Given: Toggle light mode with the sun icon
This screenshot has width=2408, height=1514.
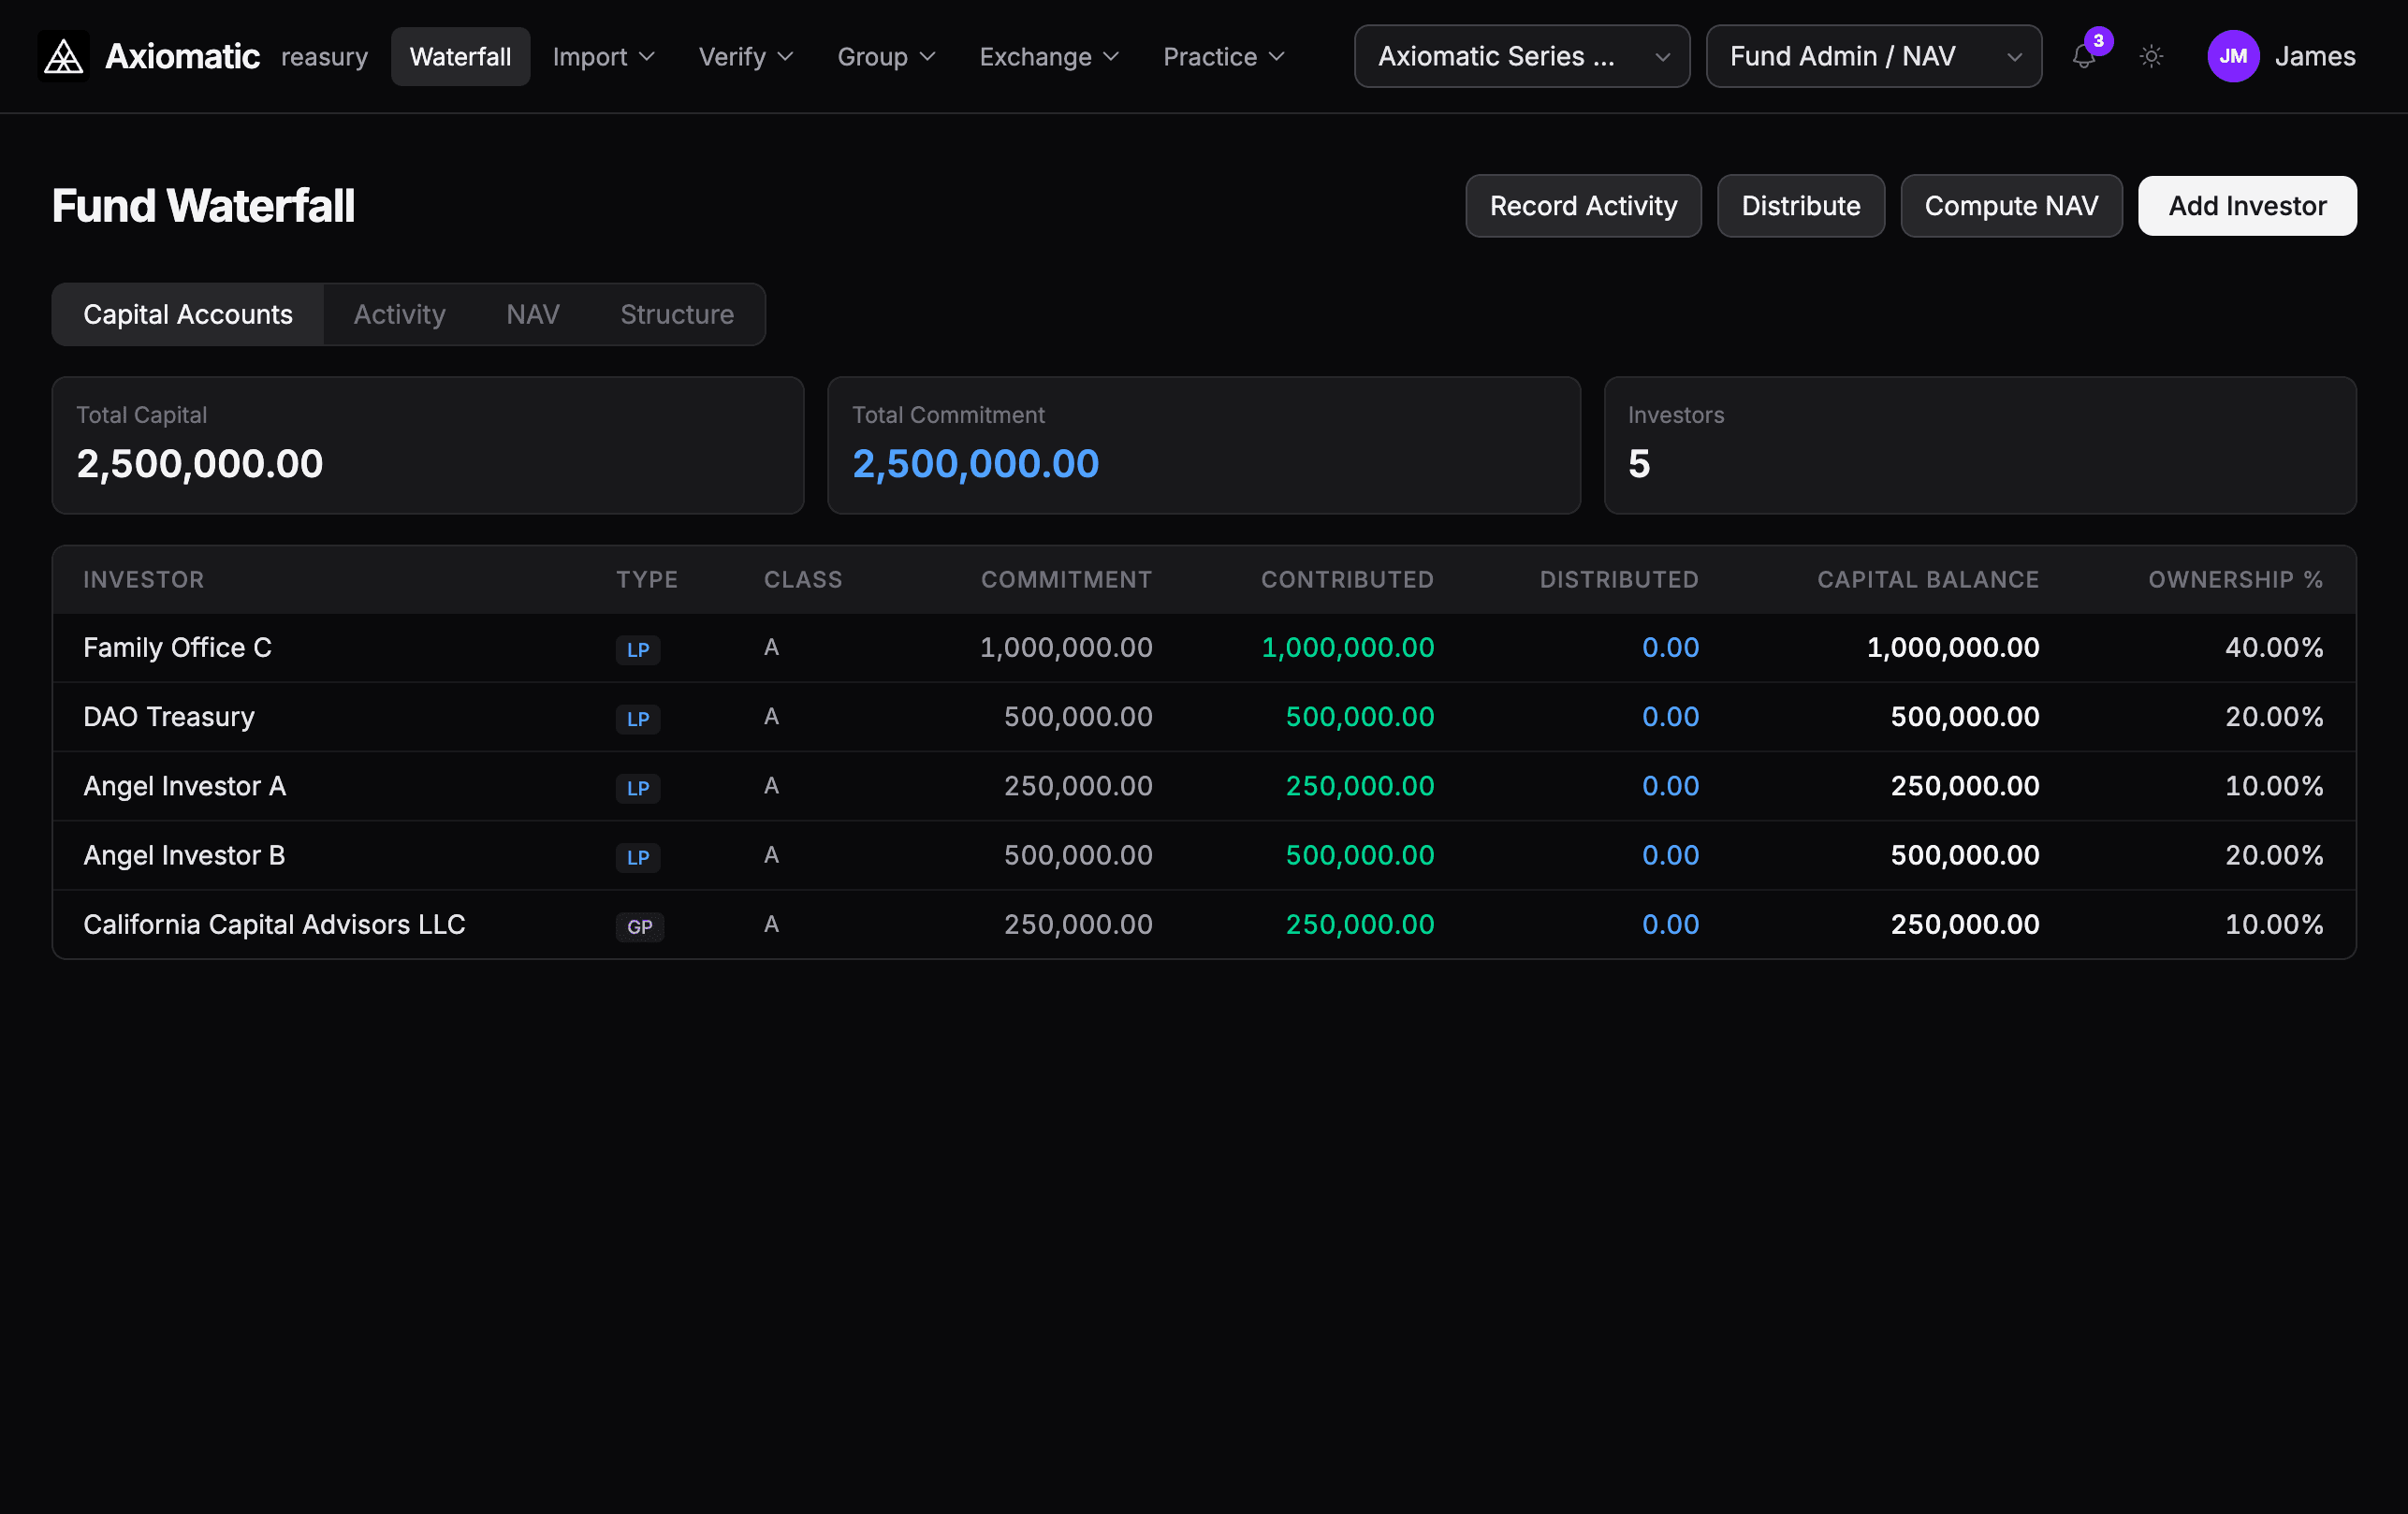Looking at the screenshot, I should (x=2151, y=57).
